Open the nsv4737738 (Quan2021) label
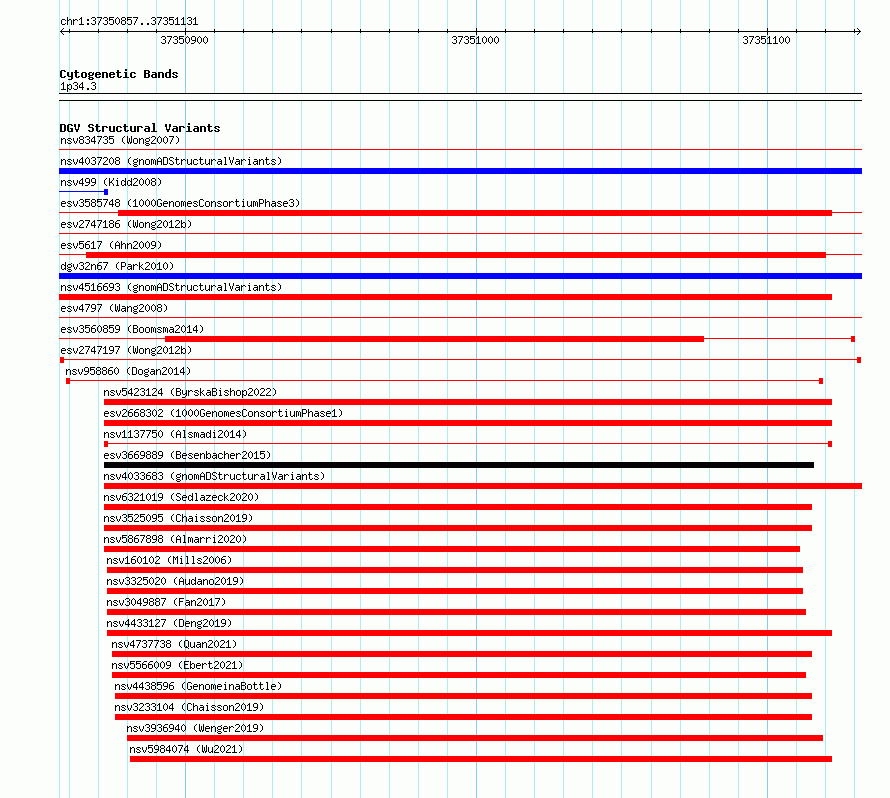This screenshot has height=798, width=890. (x=174, y=644)
